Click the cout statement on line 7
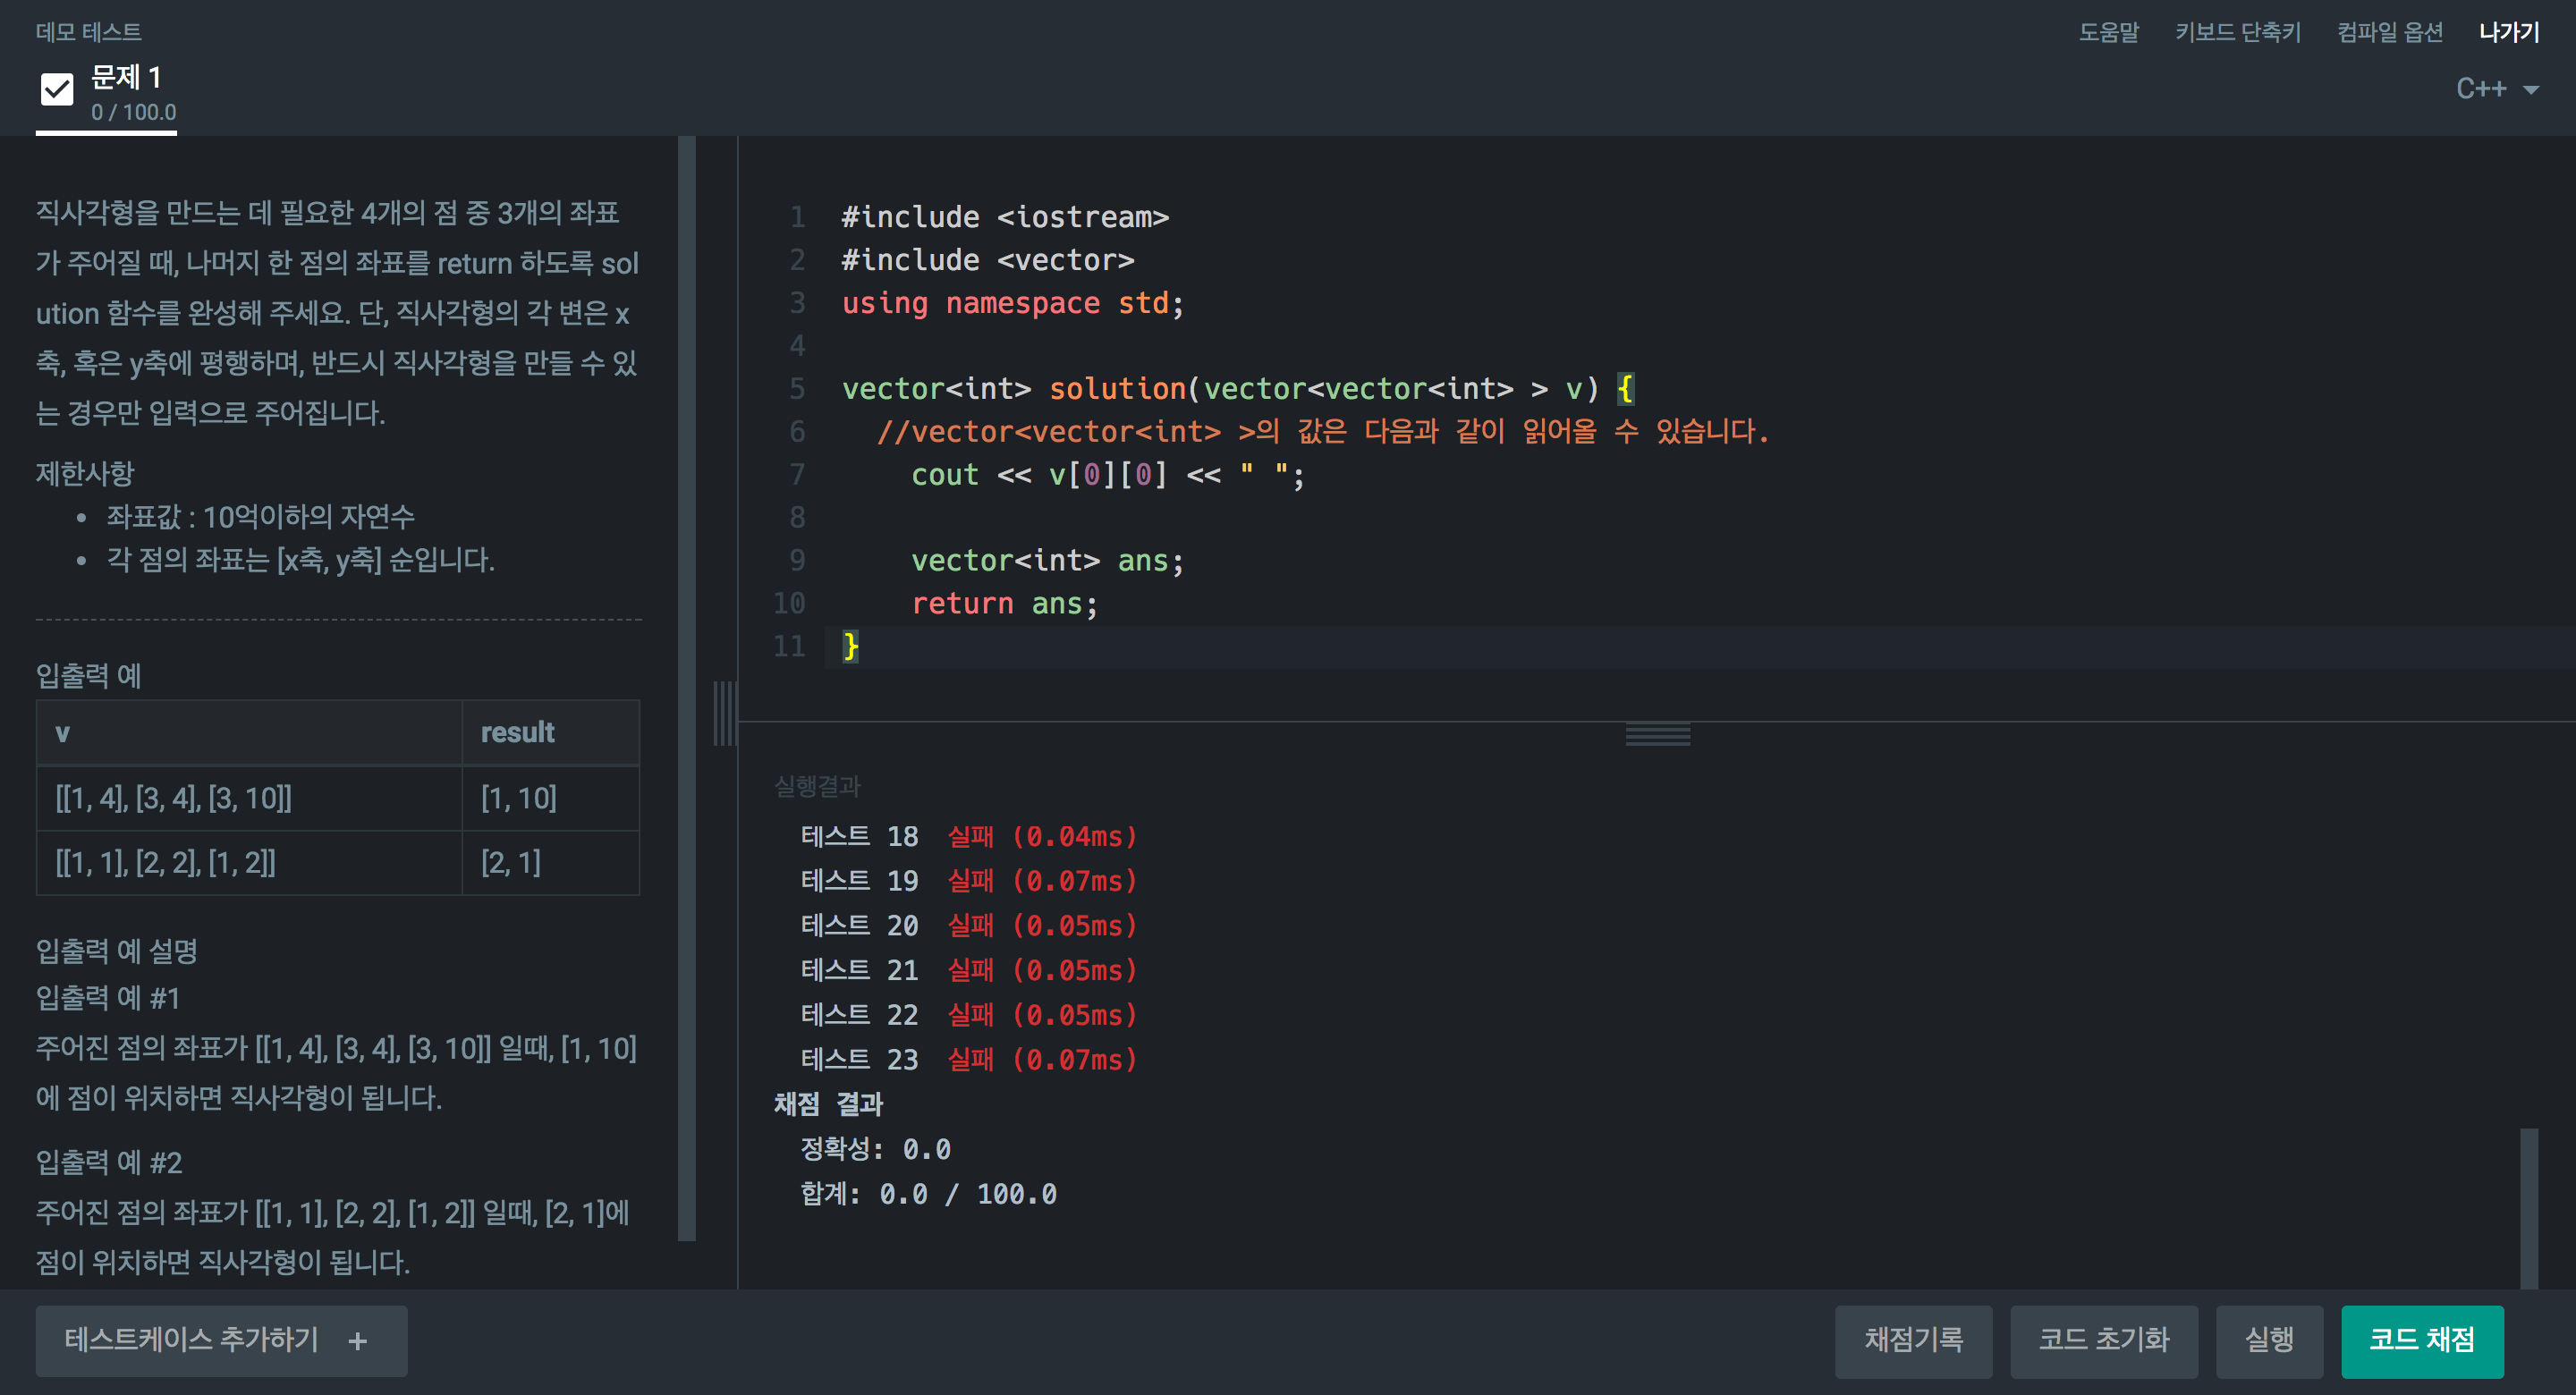 (1107, 474)
